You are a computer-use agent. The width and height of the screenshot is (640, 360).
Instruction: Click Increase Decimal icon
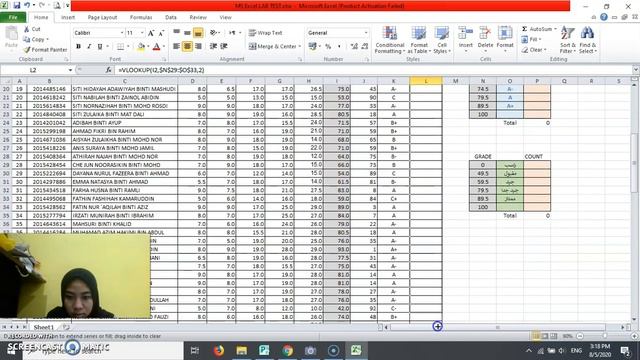[354, 47]
